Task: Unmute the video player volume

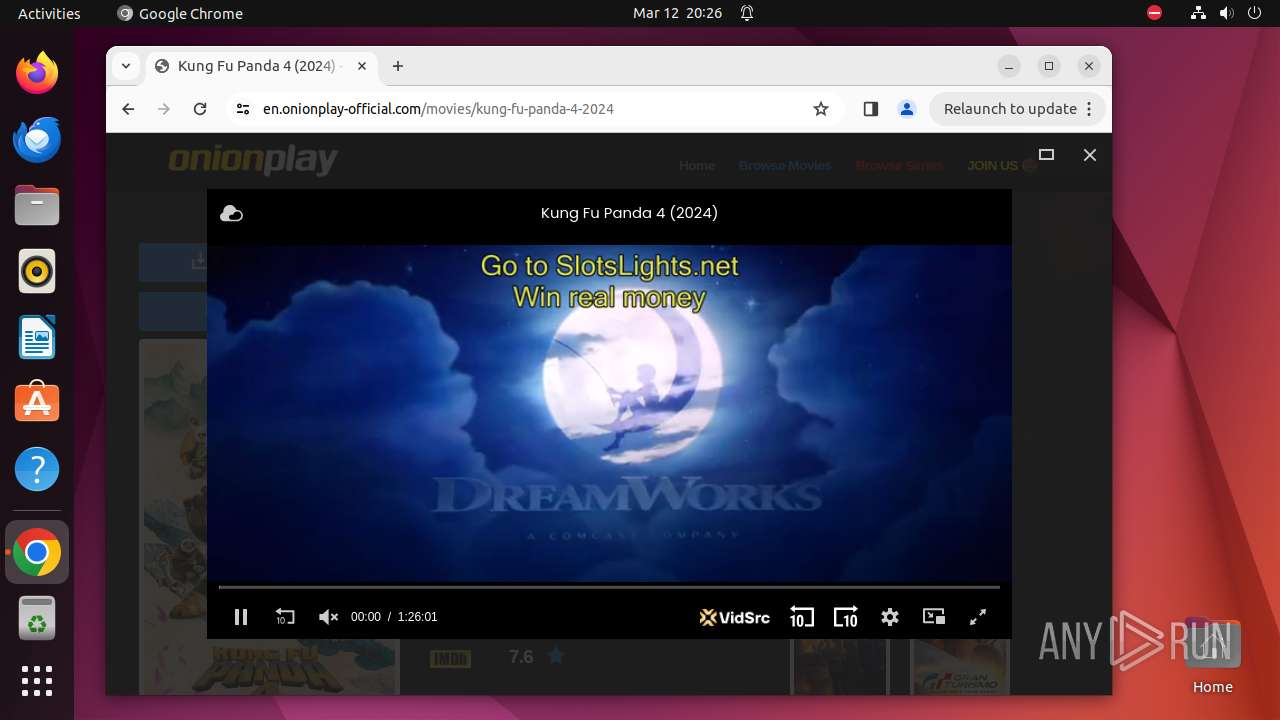Action: [328, 617]
